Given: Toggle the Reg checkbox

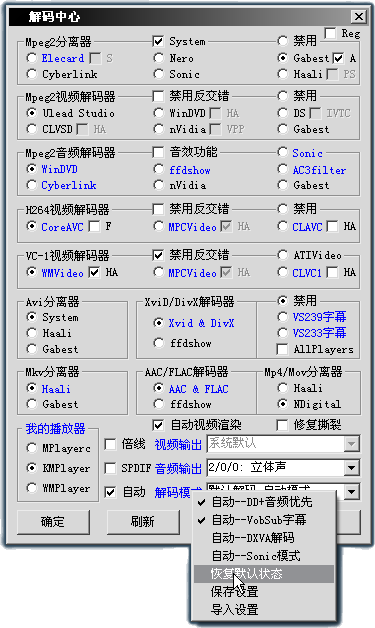Looking at the screenshot, I should coord(330,33).
